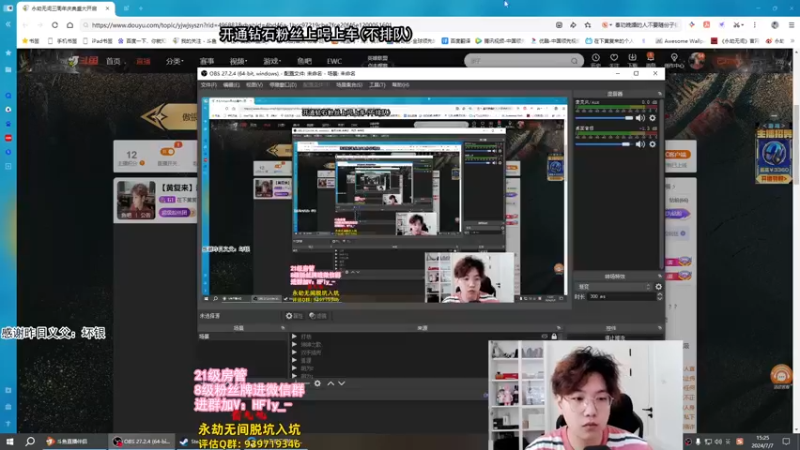The image size is (800, 450).
Task: Open browser sidebar star favorites icon
Action: coord(8,53)
